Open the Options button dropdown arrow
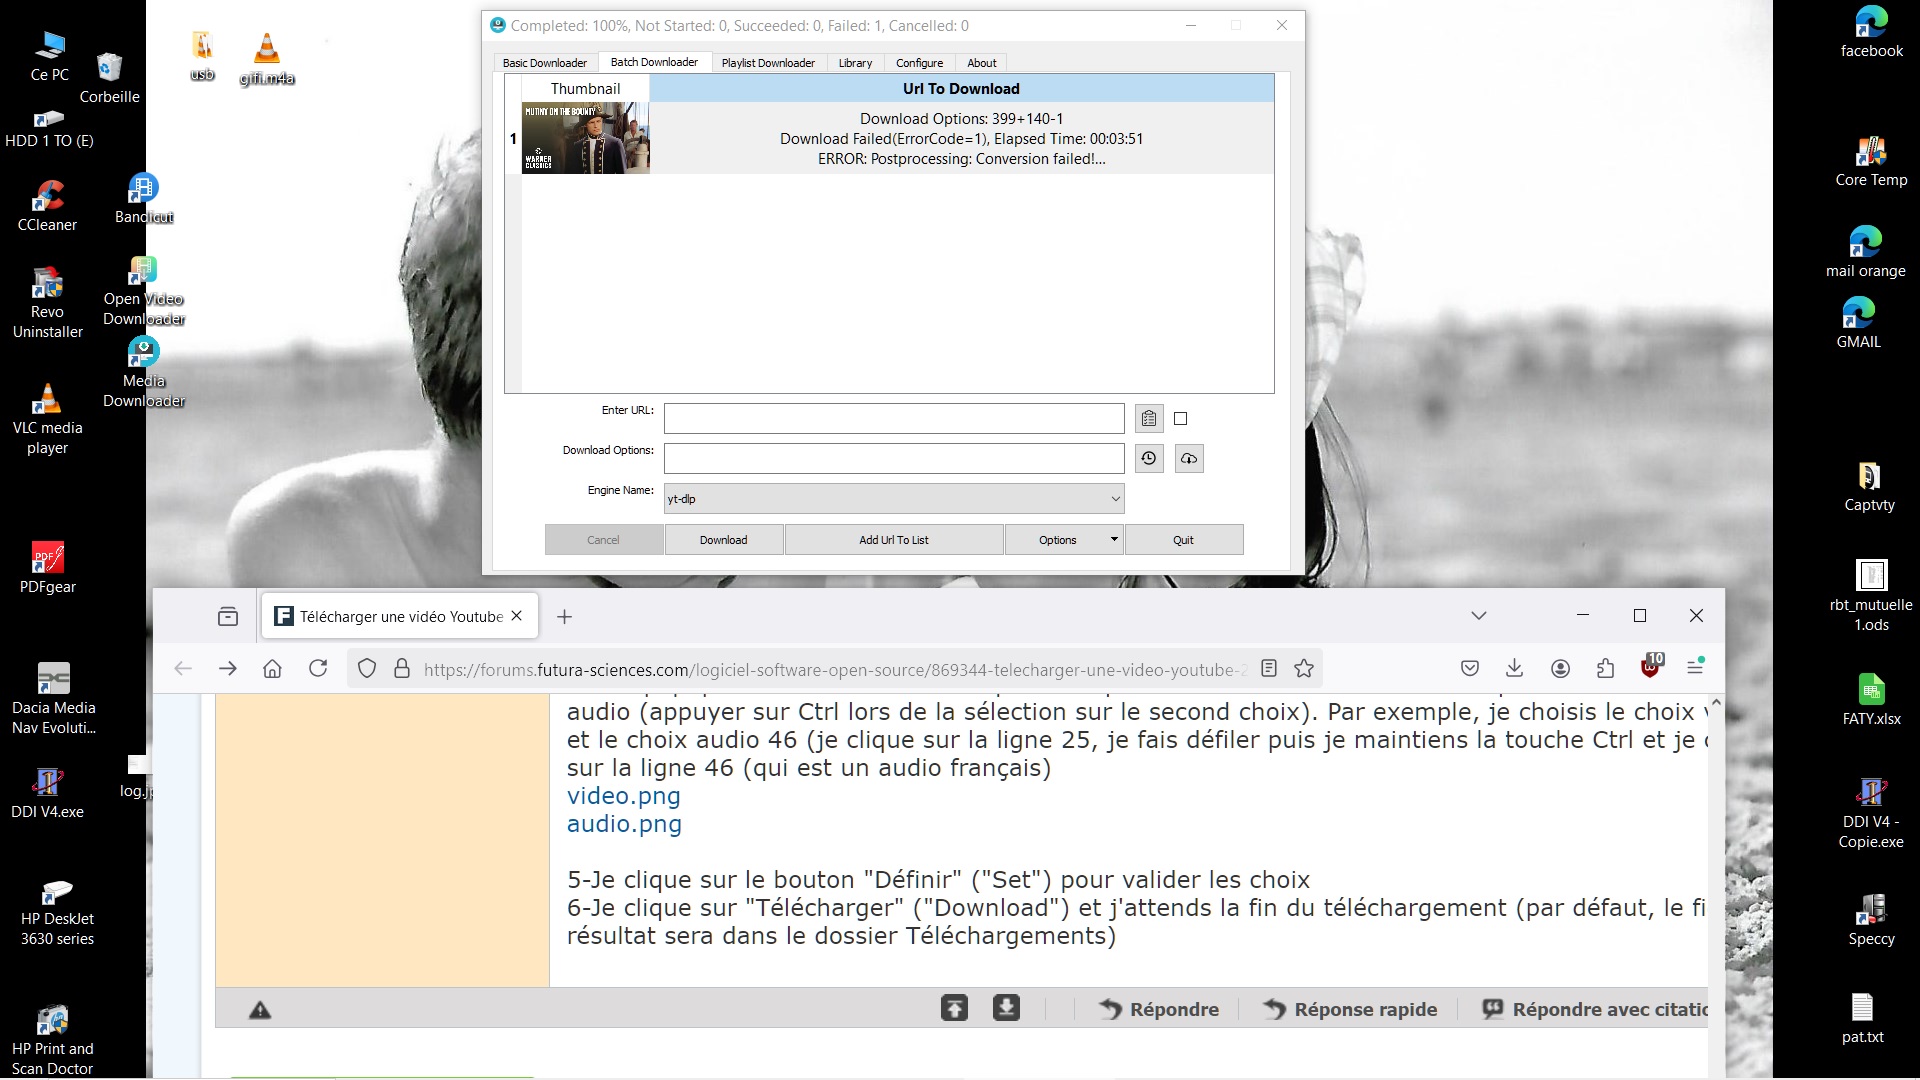 (1114, 540)
